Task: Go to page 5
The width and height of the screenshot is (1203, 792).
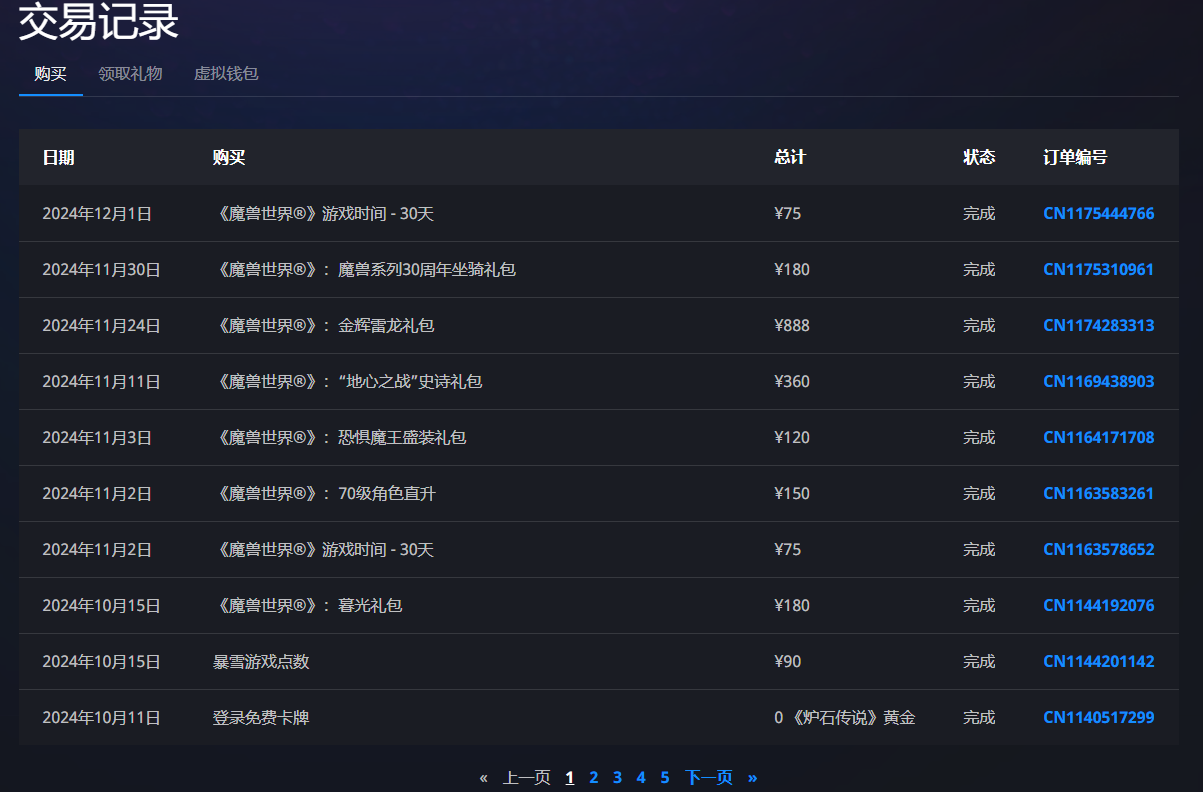Action: point(665,778)
